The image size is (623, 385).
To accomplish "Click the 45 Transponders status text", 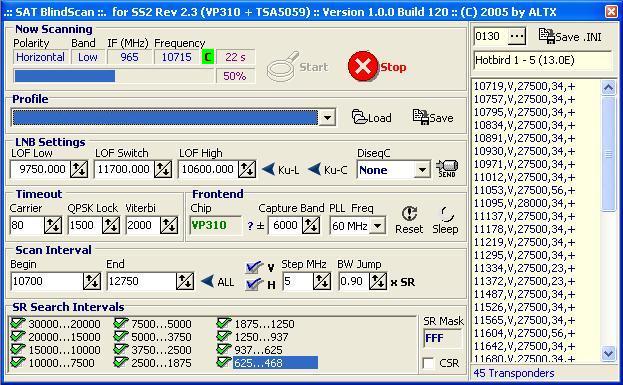I will [514, 373].
